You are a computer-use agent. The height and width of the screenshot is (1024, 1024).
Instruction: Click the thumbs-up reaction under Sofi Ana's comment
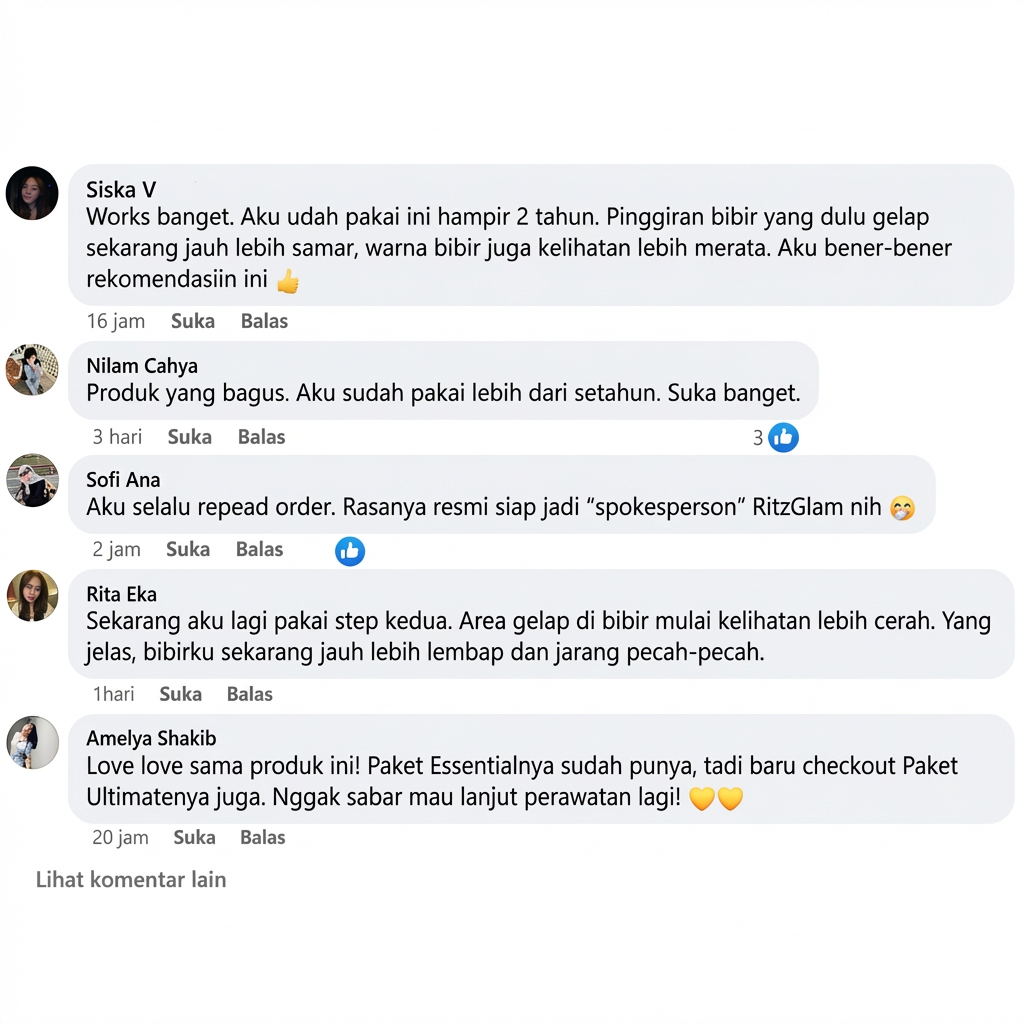click(350, 551)
